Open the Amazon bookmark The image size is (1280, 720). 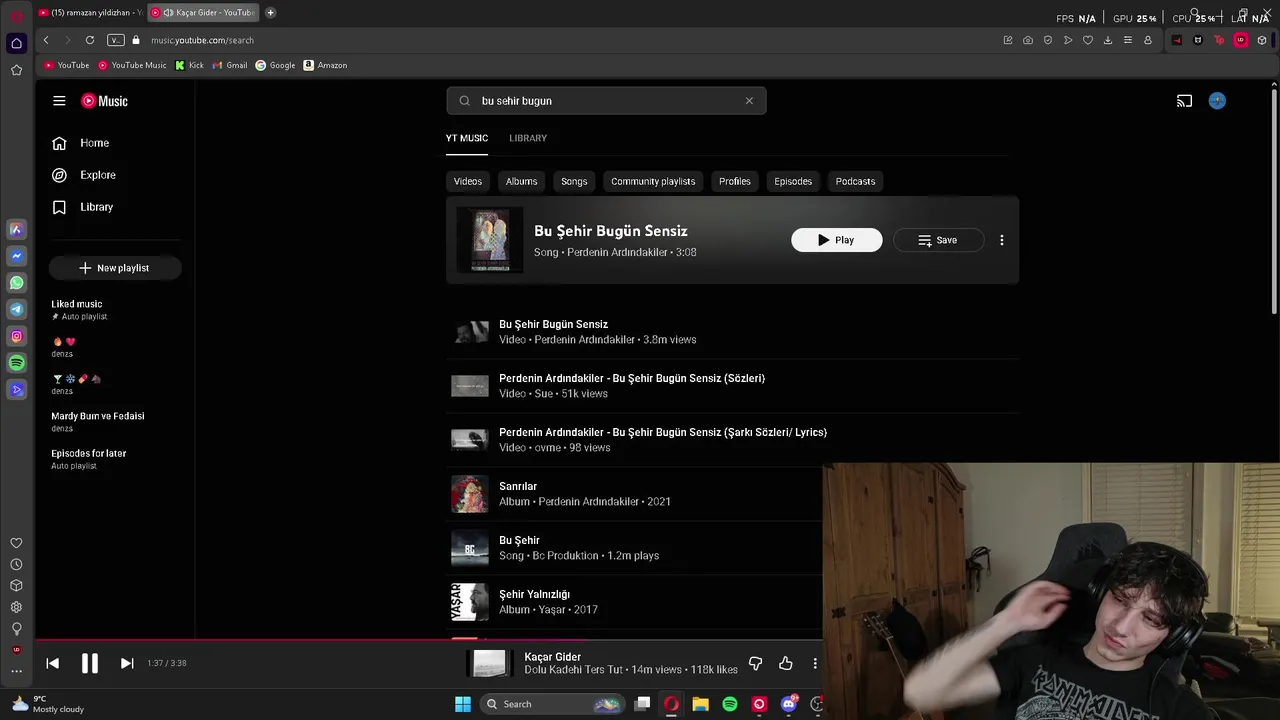click(x=326, y=65)
